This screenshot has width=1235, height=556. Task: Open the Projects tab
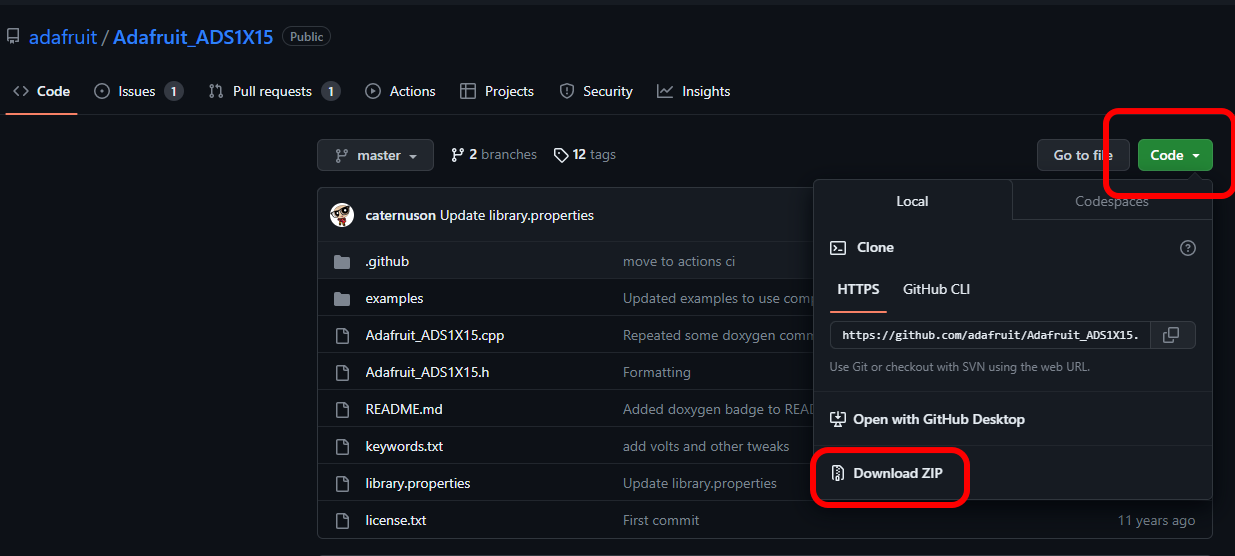click(x=497, y=91)
